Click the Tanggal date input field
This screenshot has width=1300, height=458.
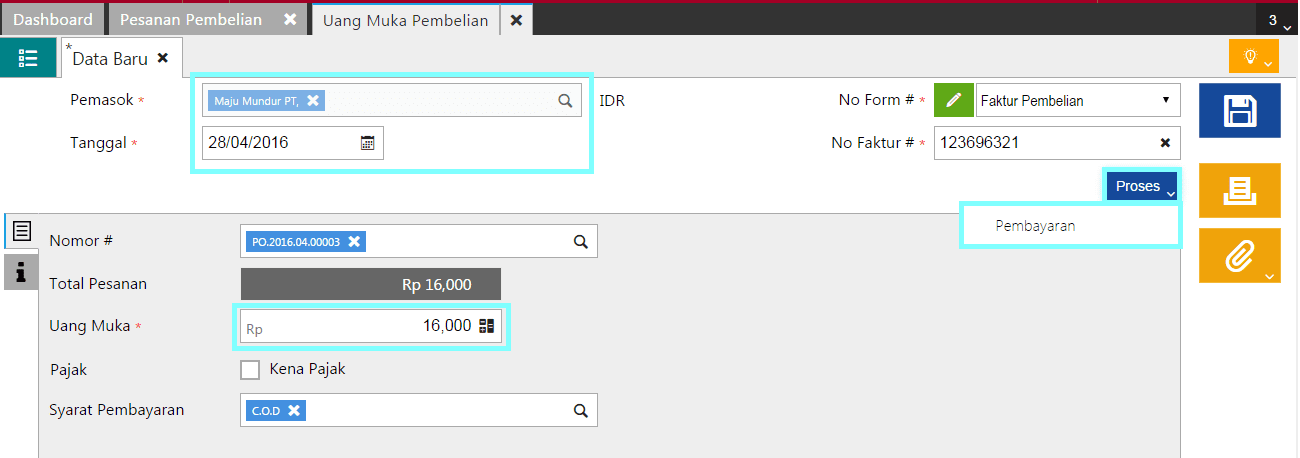click(280, 143)
